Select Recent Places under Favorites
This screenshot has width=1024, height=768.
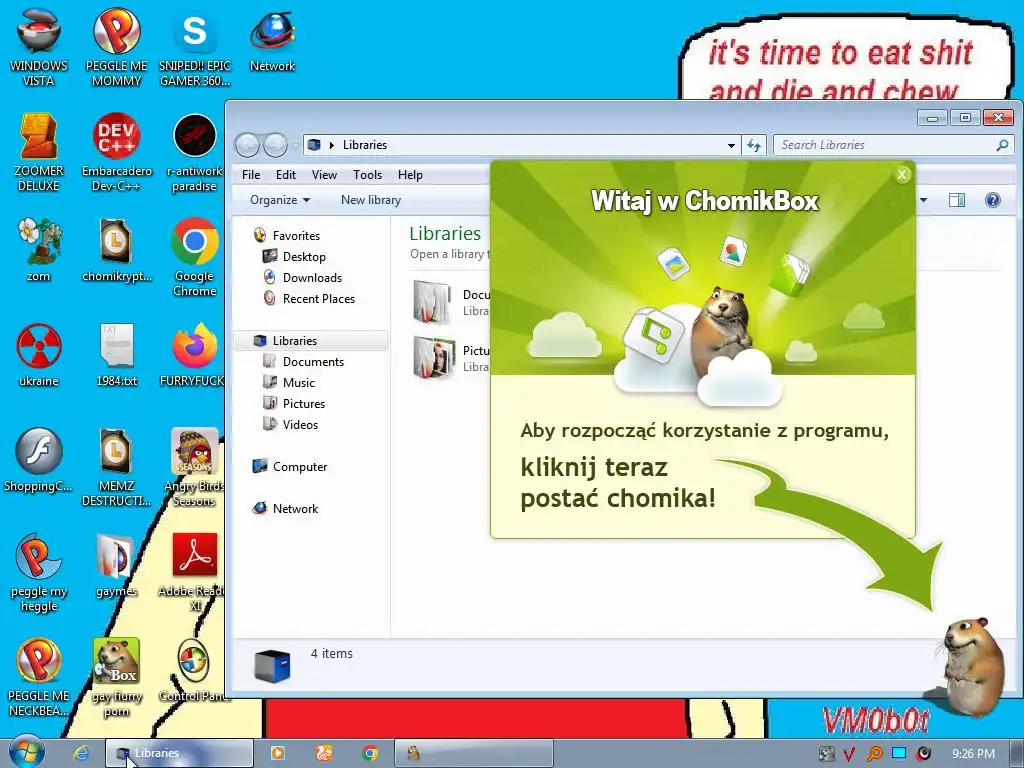(309, 298)
